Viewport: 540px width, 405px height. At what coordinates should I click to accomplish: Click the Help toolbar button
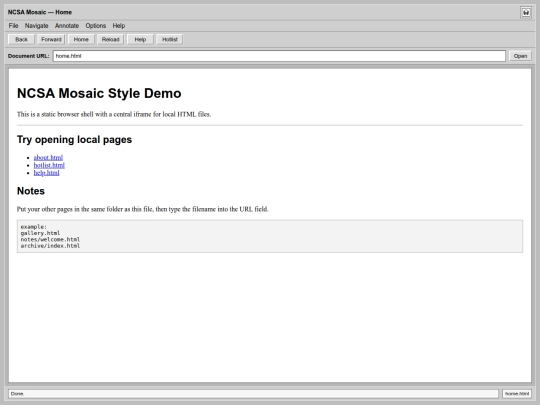[x=140, y=40]
